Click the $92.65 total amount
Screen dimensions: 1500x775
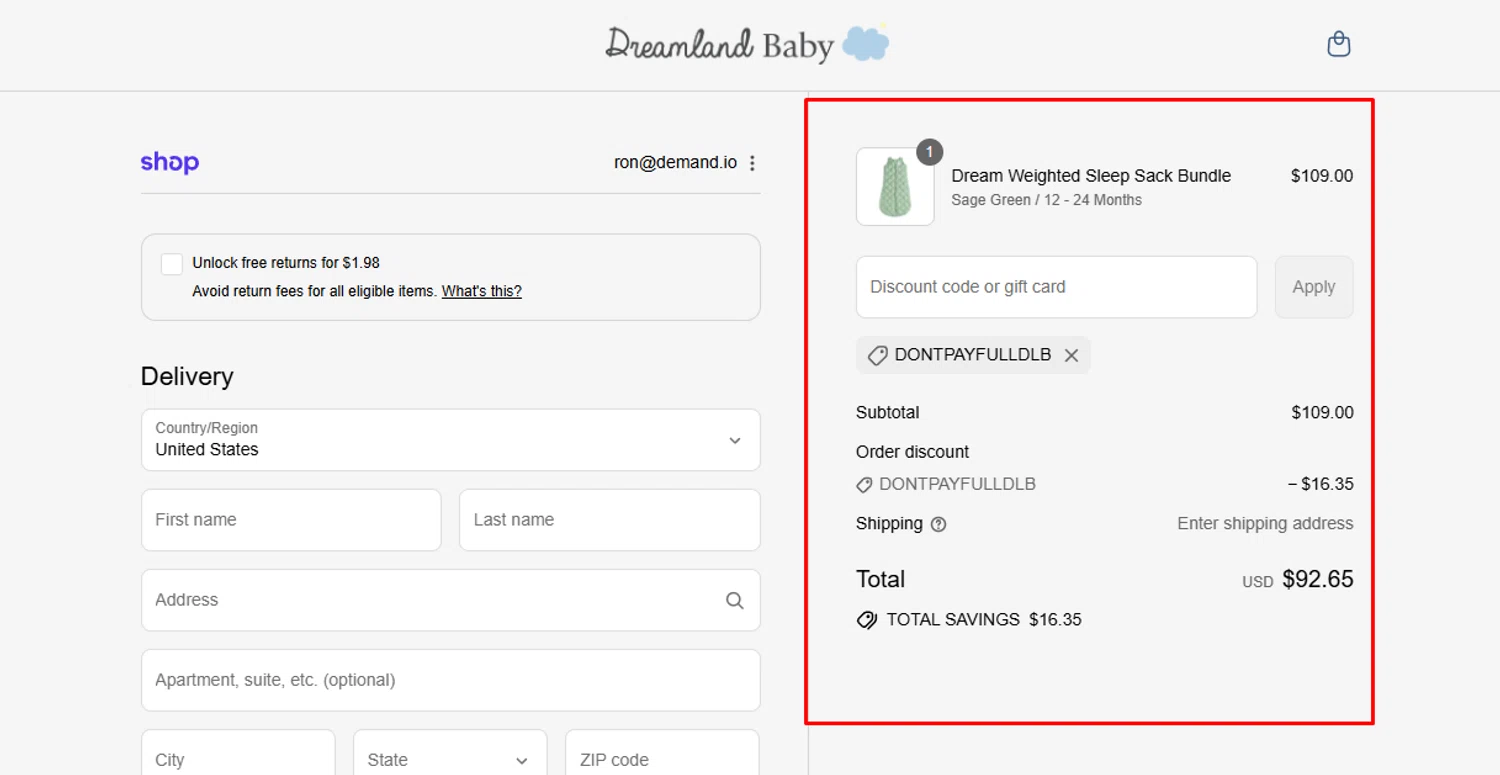pos(1318,580)
